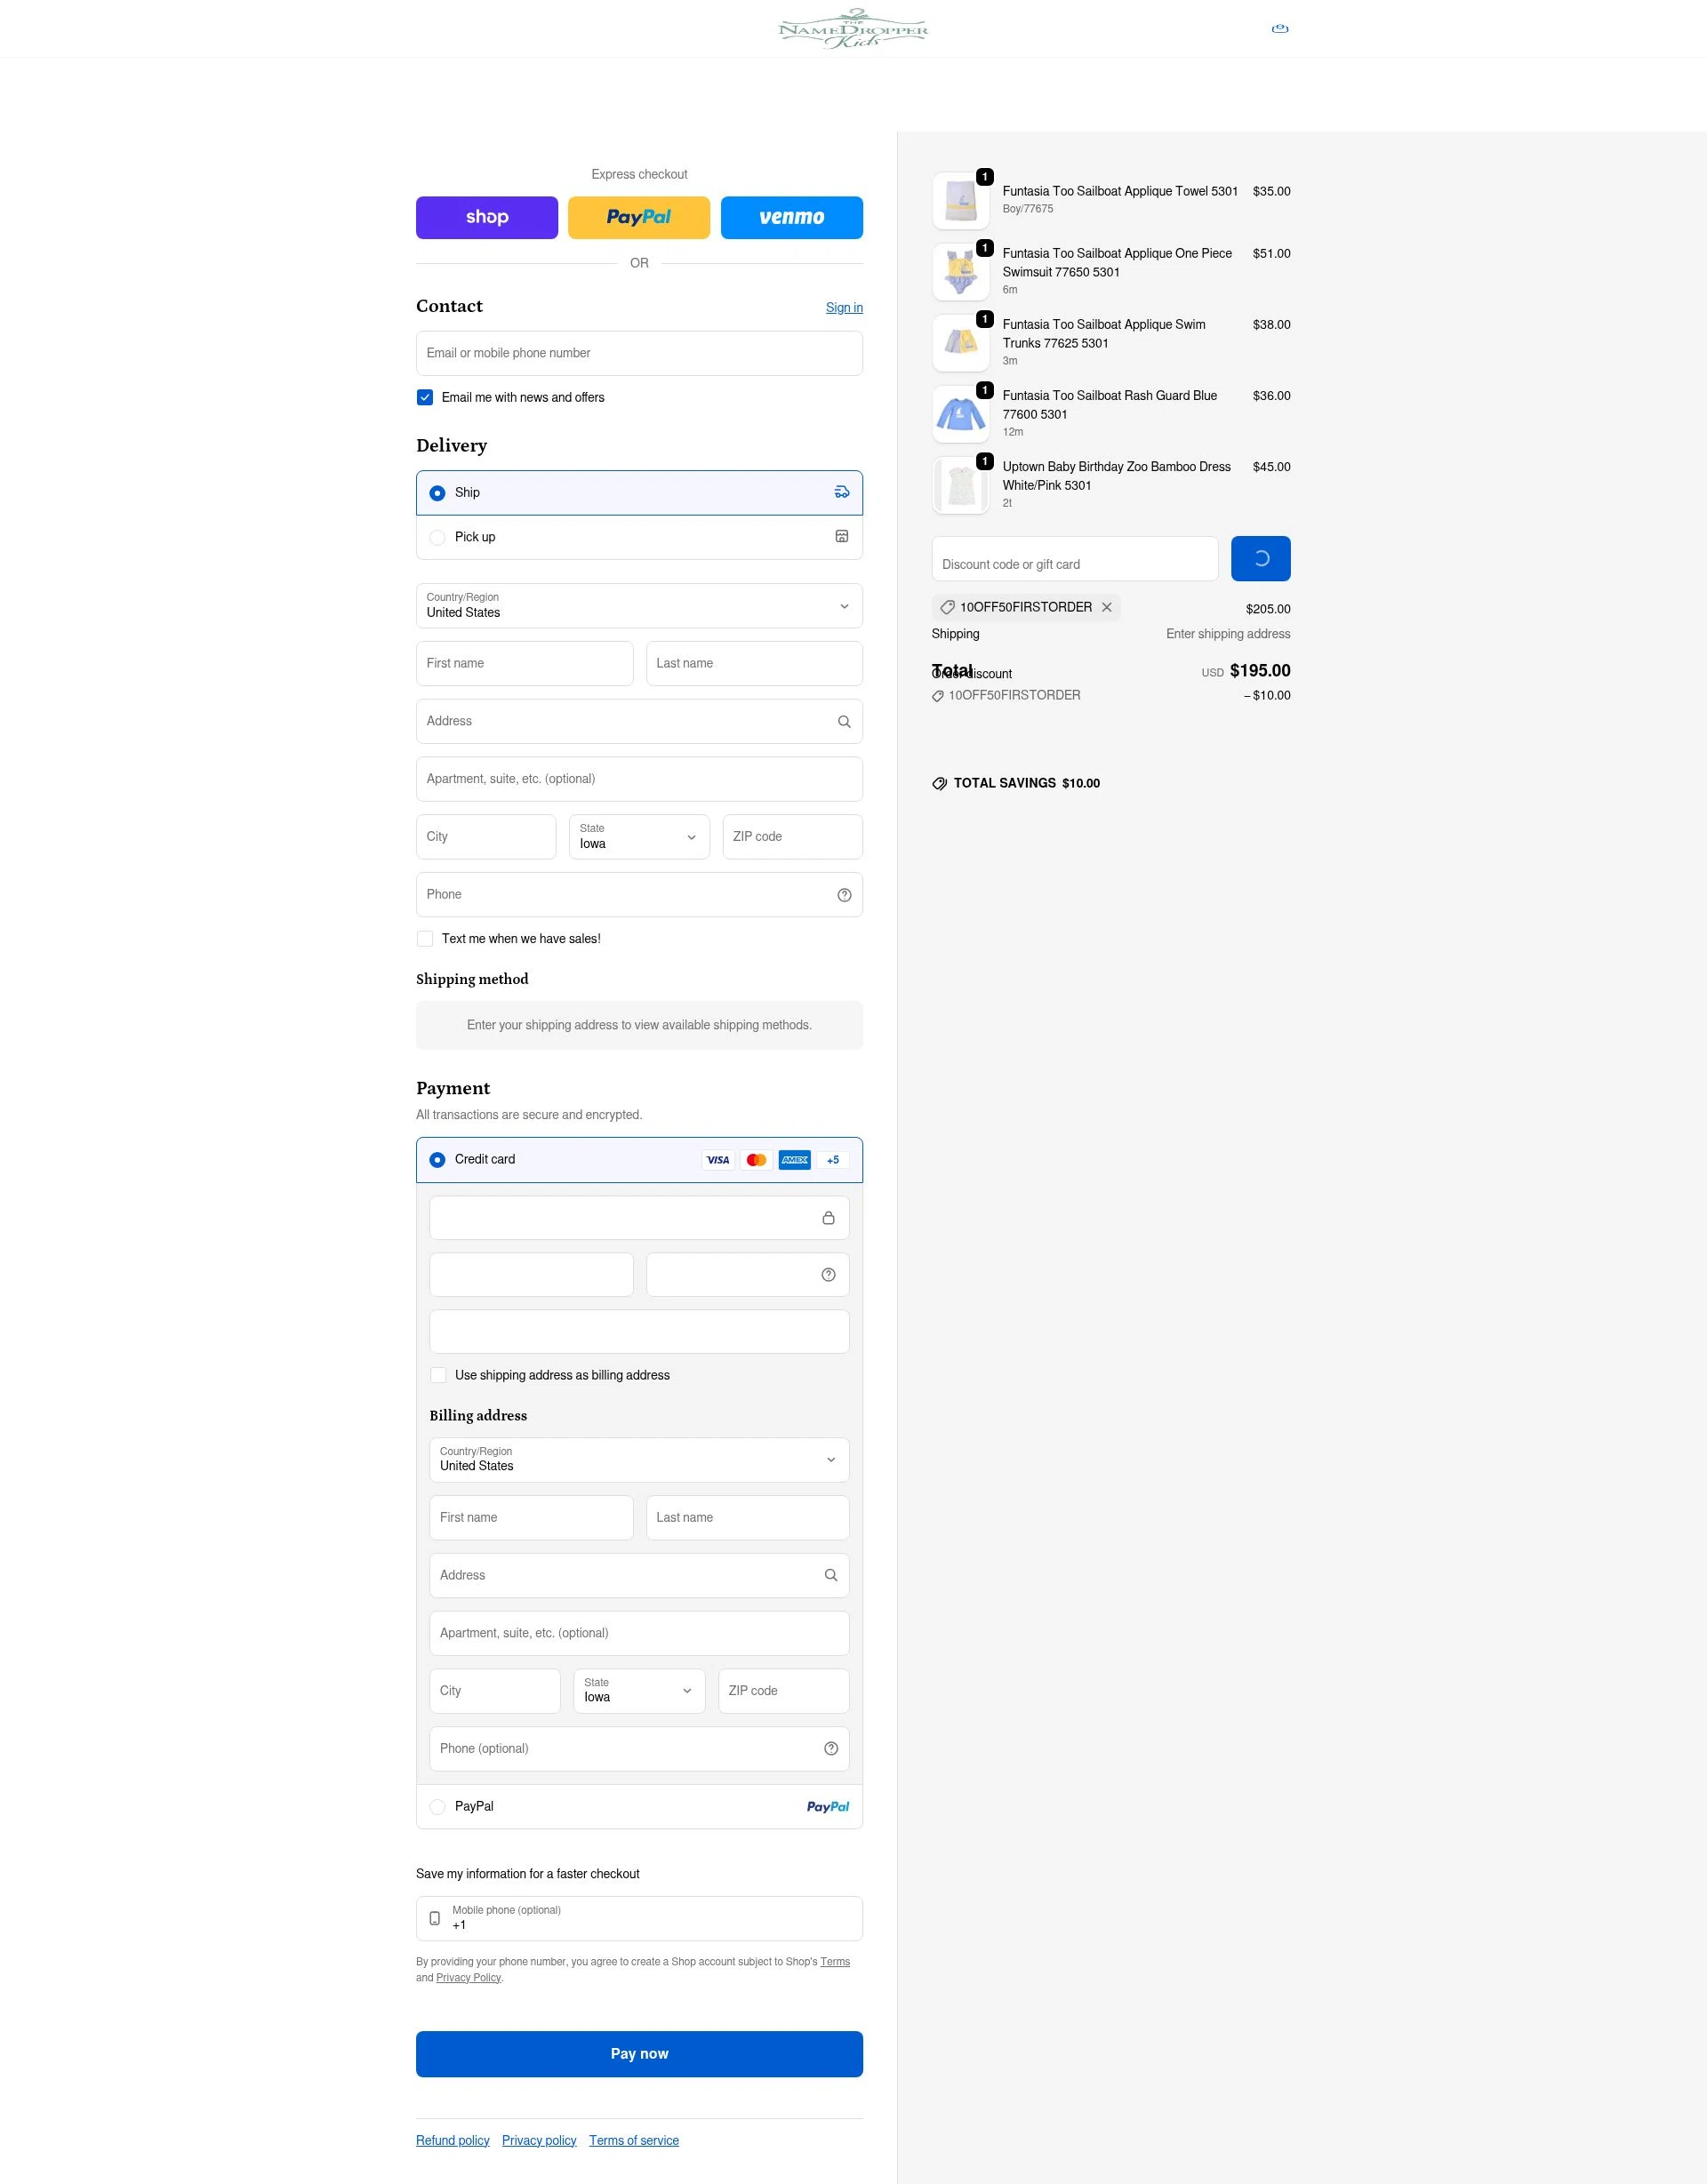Open the delivery Country/Region dropdown

tap(639, 606)
